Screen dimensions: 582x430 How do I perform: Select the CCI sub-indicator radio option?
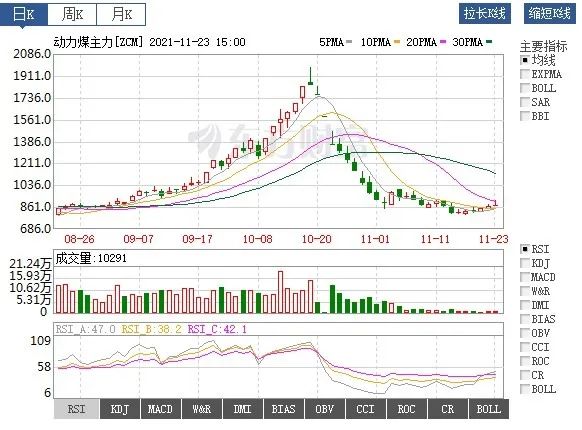(x=525, y=347)
